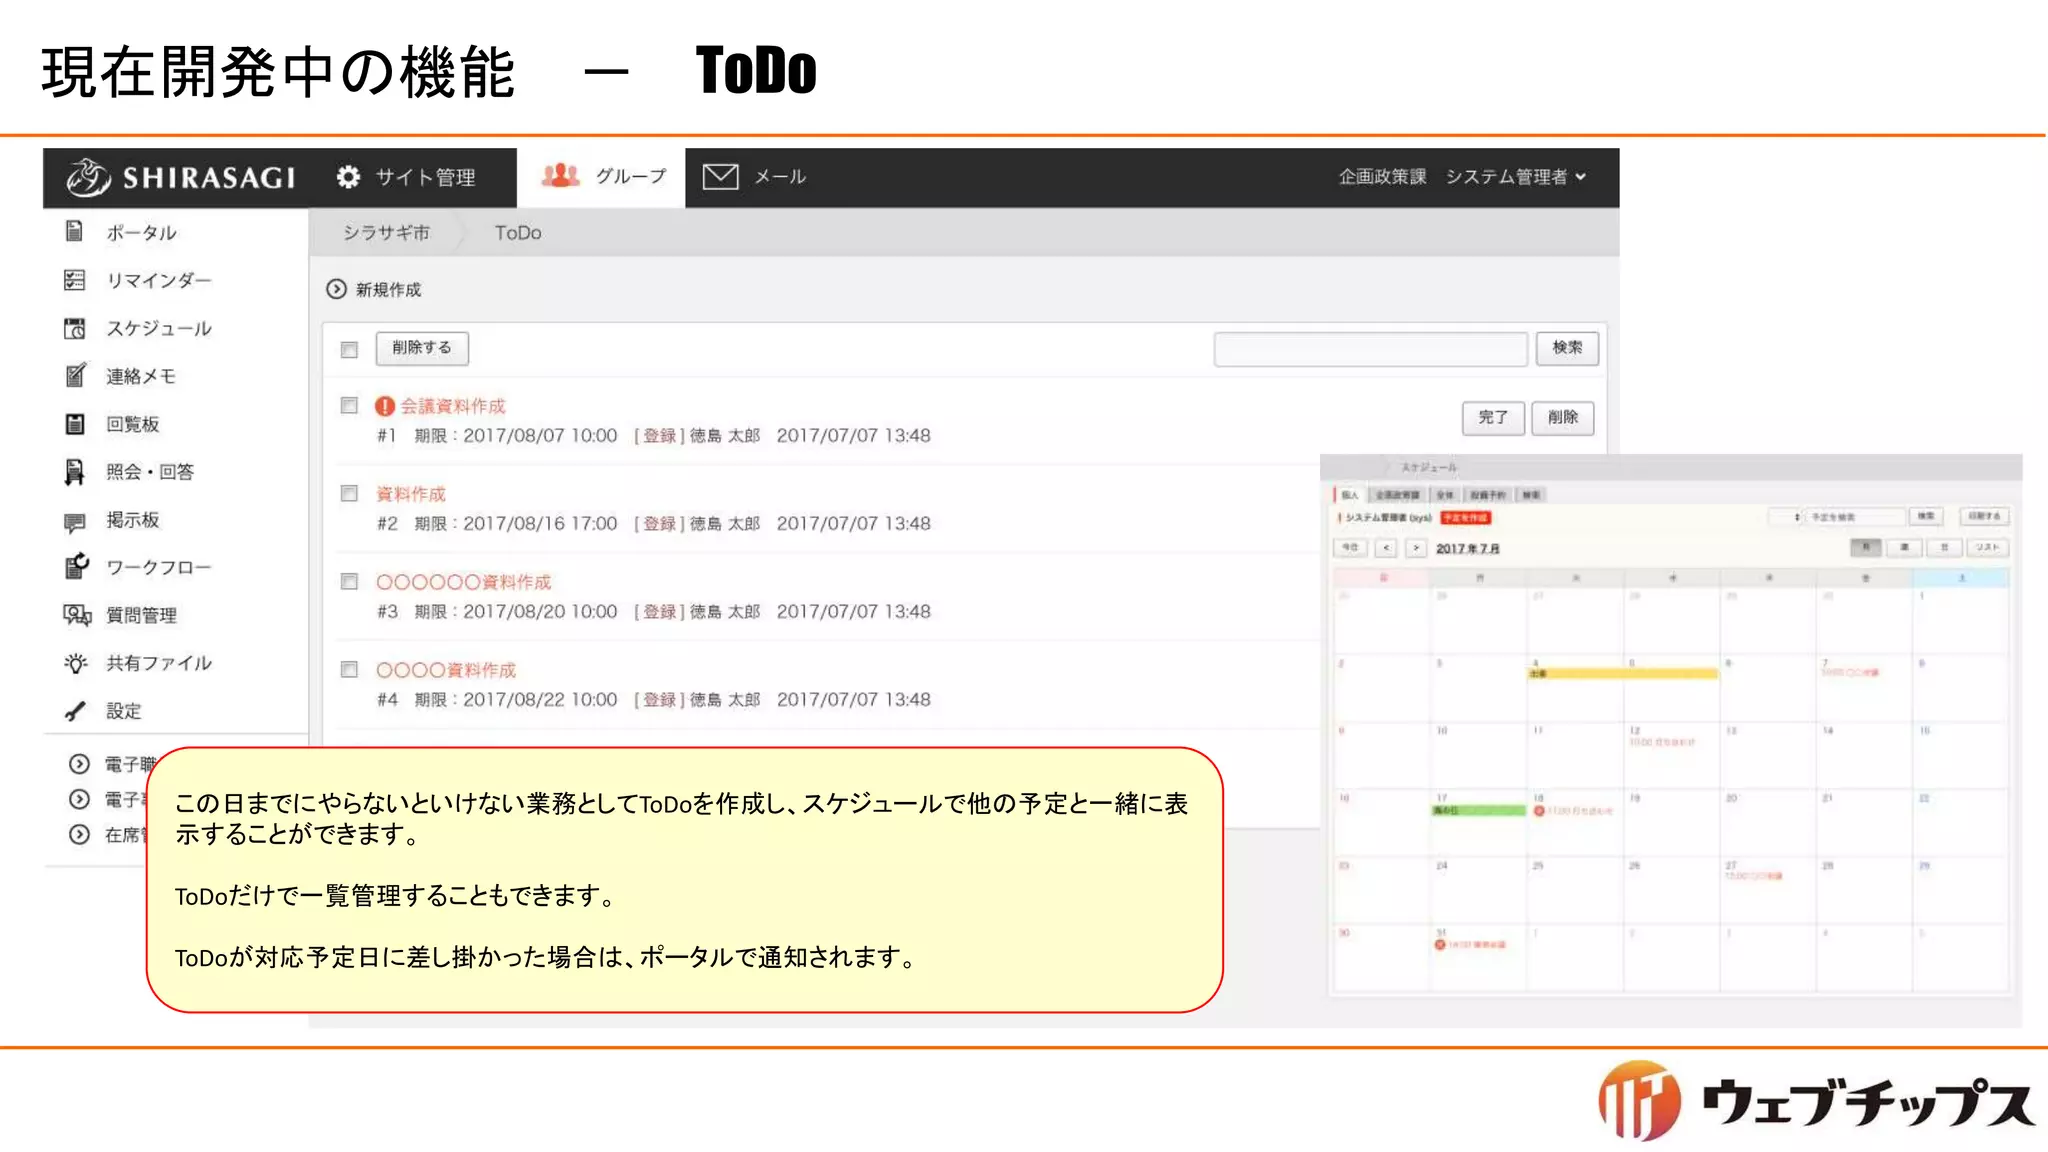2048x1152 pixels.
Task: Click the 検索 button in ToDo list
Action: (1567, 348)
